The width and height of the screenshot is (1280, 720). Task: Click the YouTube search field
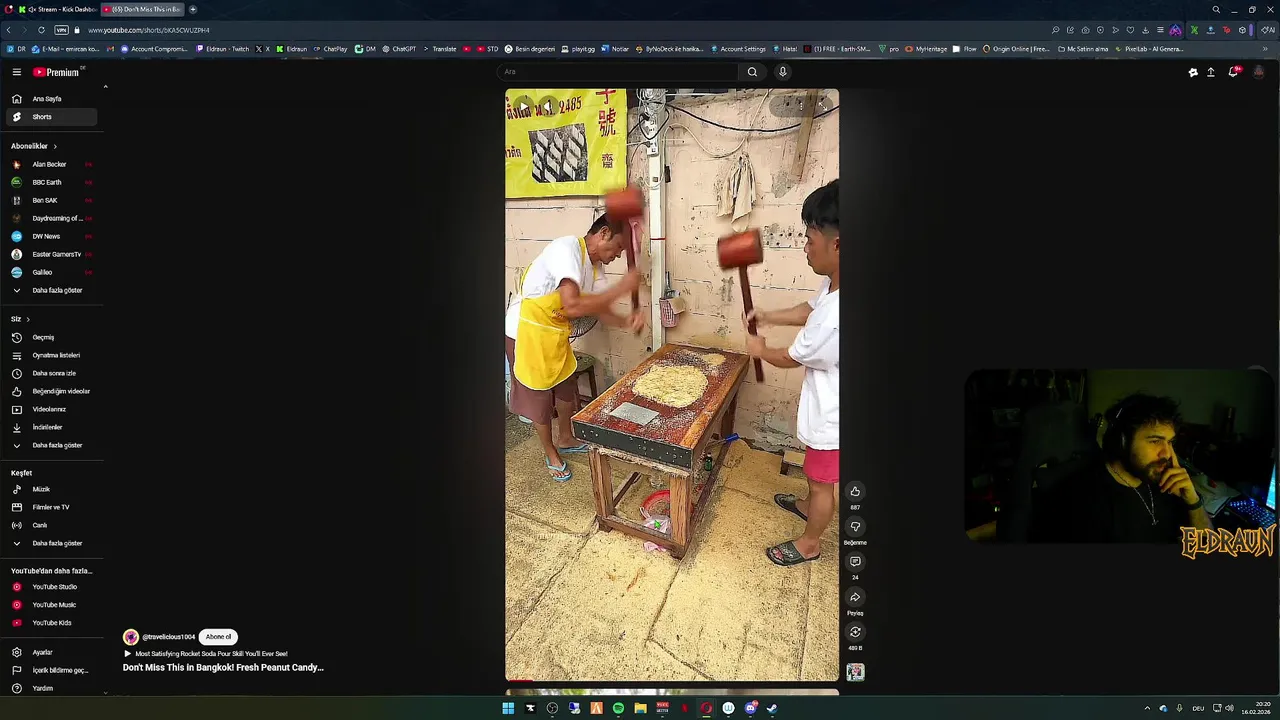pyautogui.click(x=618, y=72)
